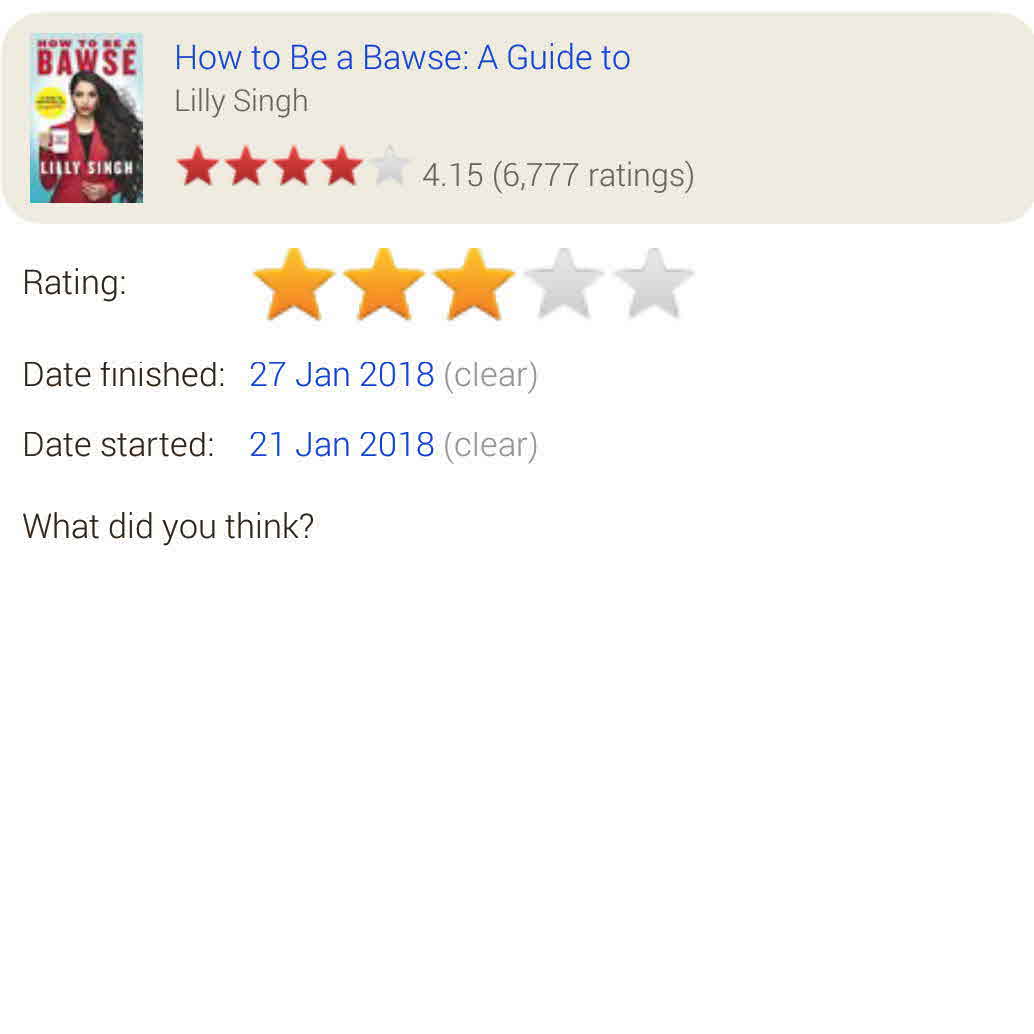Set rating to four stars
This screenshot has height=1034, width=1034.
tap(564, 284)
